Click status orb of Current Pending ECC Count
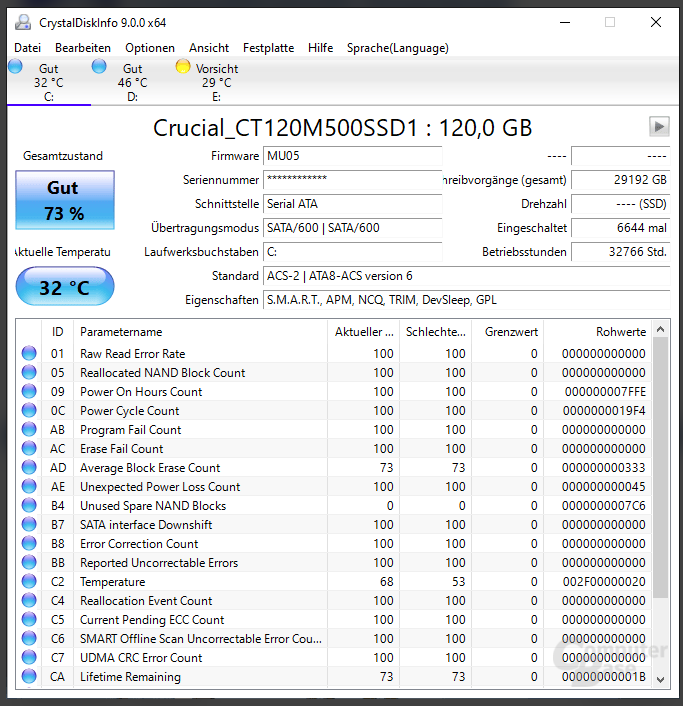Screen dimensions: 683x706 29,620
